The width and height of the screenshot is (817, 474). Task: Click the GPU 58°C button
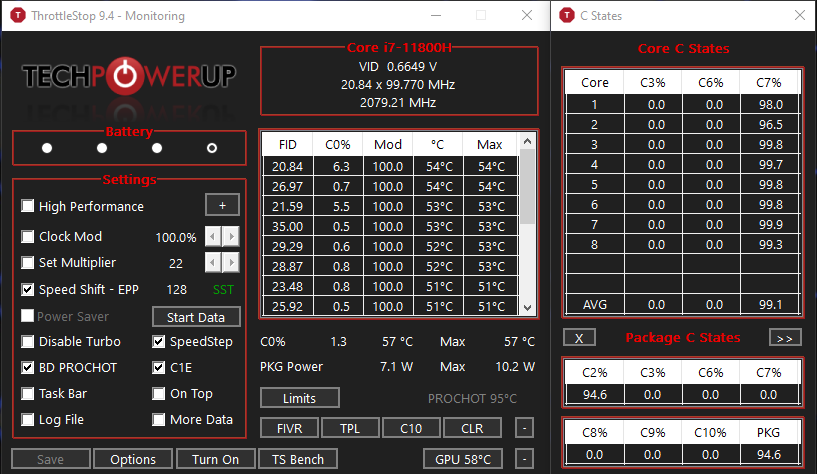pyautogui.click(x=463, y=459)
